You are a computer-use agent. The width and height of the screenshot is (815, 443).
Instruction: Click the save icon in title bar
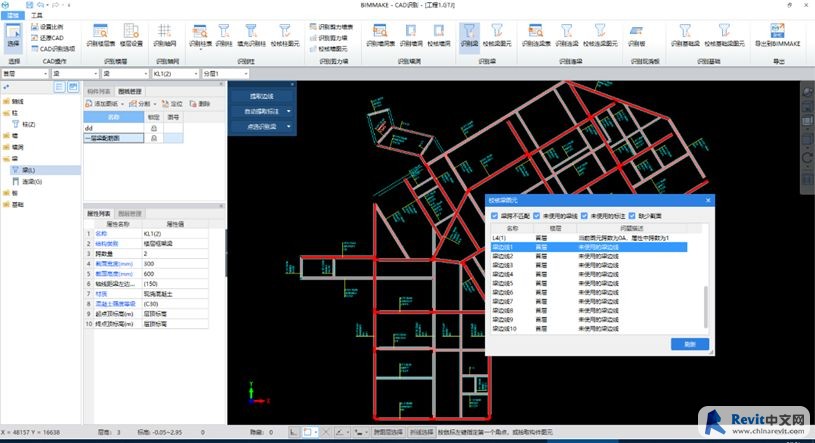[30, 5]
